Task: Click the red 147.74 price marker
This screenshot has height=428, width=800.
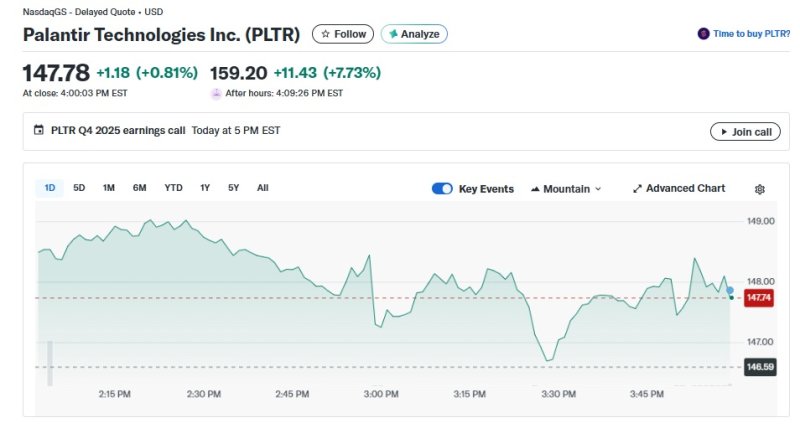Action: click(x=759, y=297)
